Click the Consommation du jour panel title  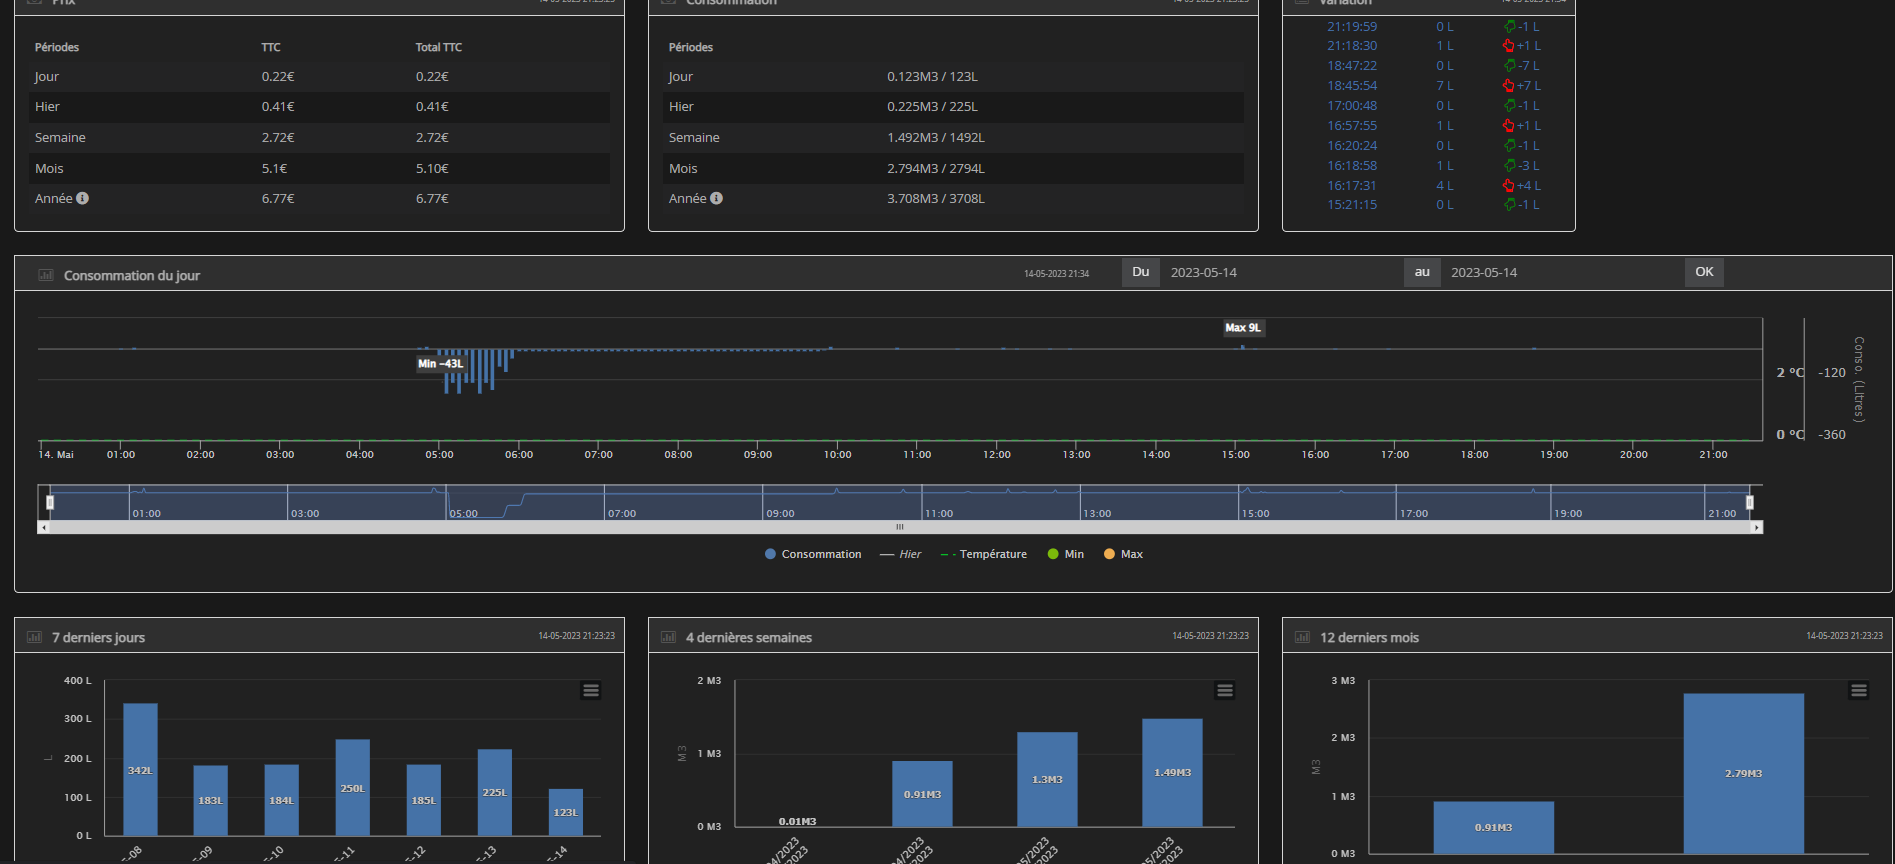point(132,275)
